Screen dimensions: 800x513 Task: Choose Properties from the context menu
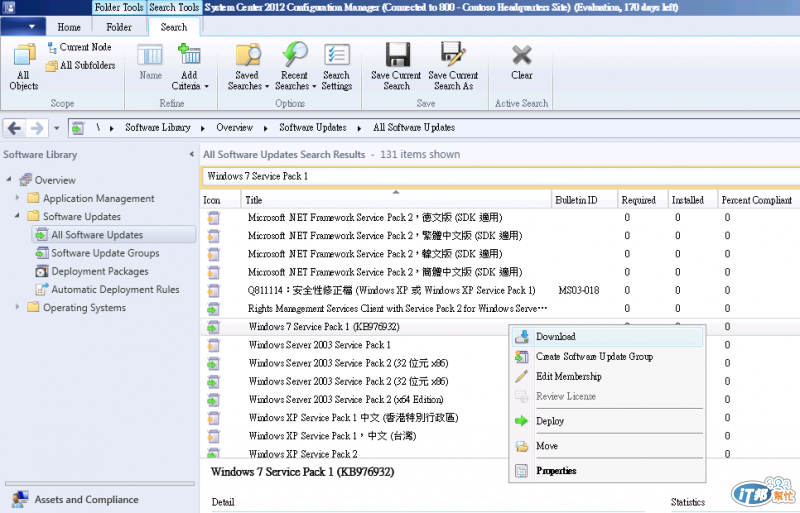pos(607,471)
